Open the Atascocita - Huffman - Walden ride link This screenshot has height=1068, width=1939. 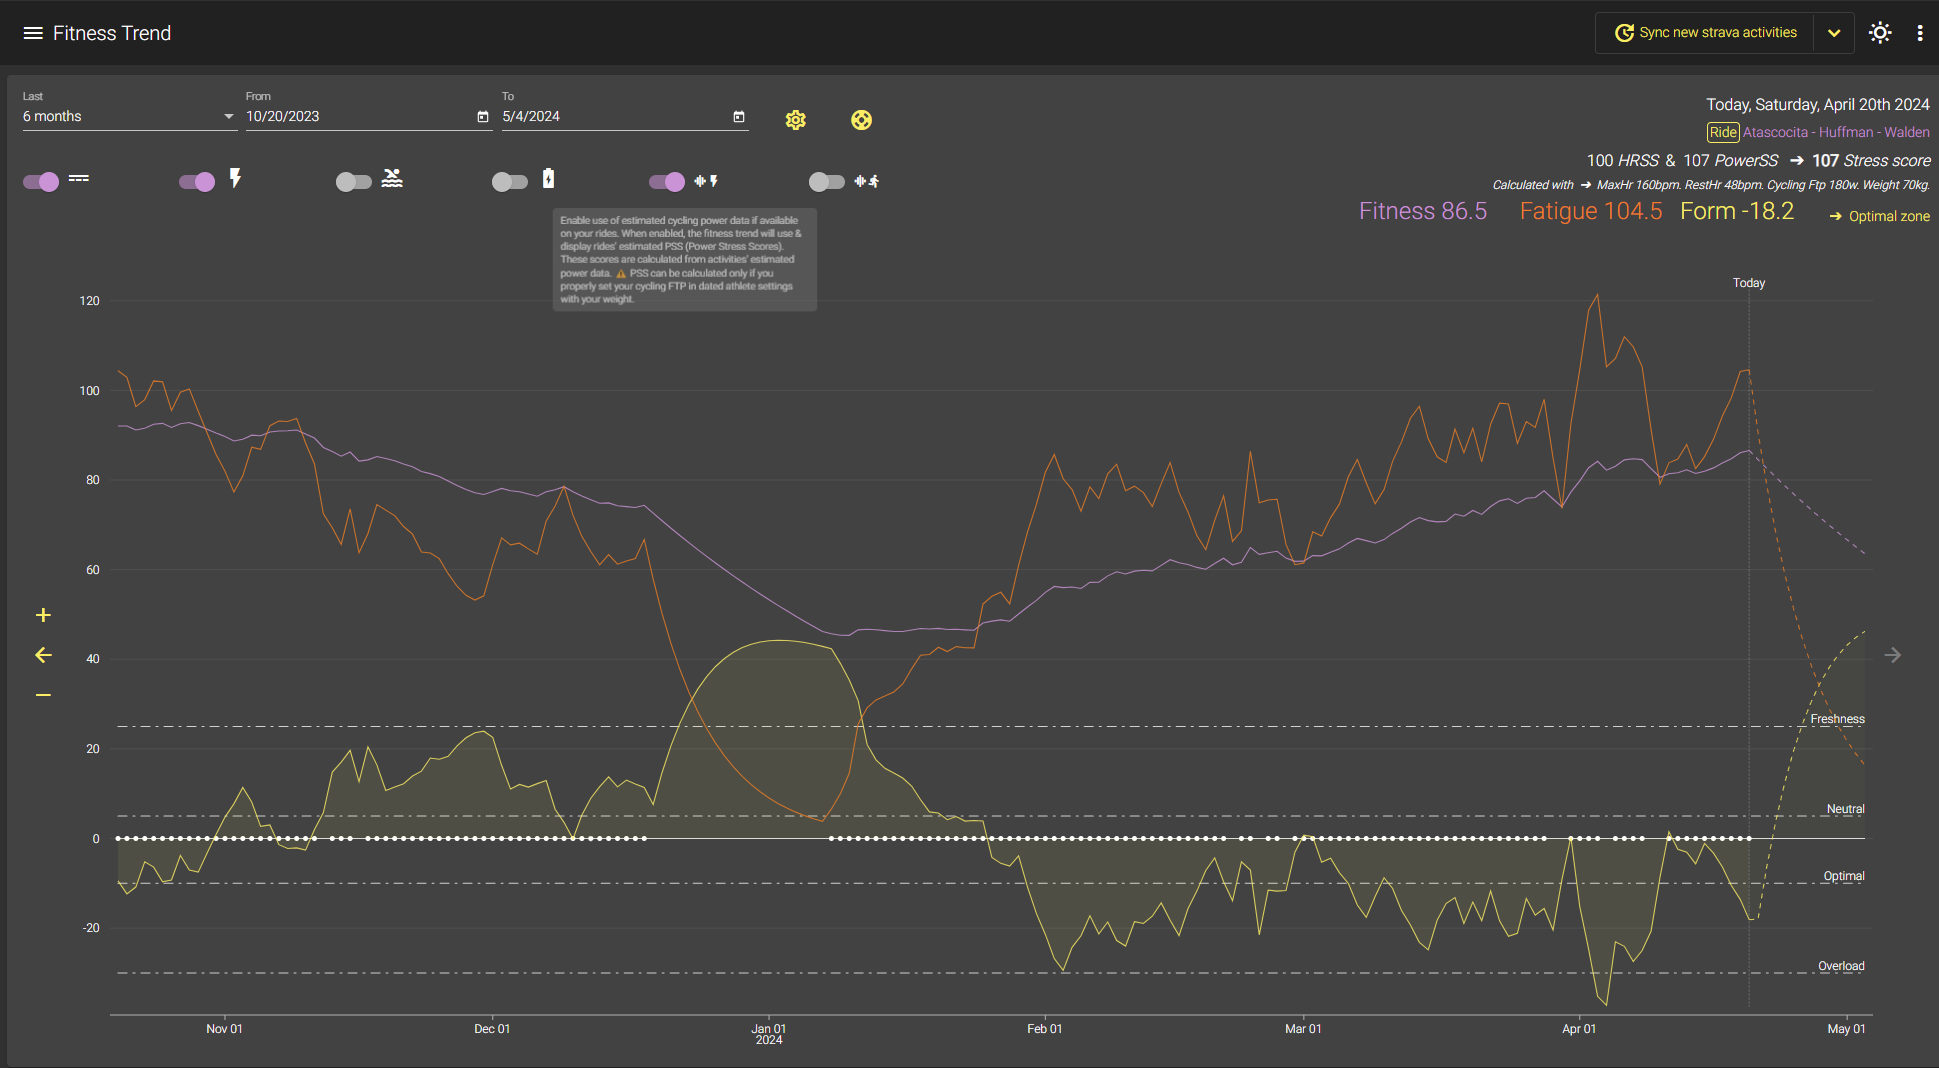[x=1836, y=132]
